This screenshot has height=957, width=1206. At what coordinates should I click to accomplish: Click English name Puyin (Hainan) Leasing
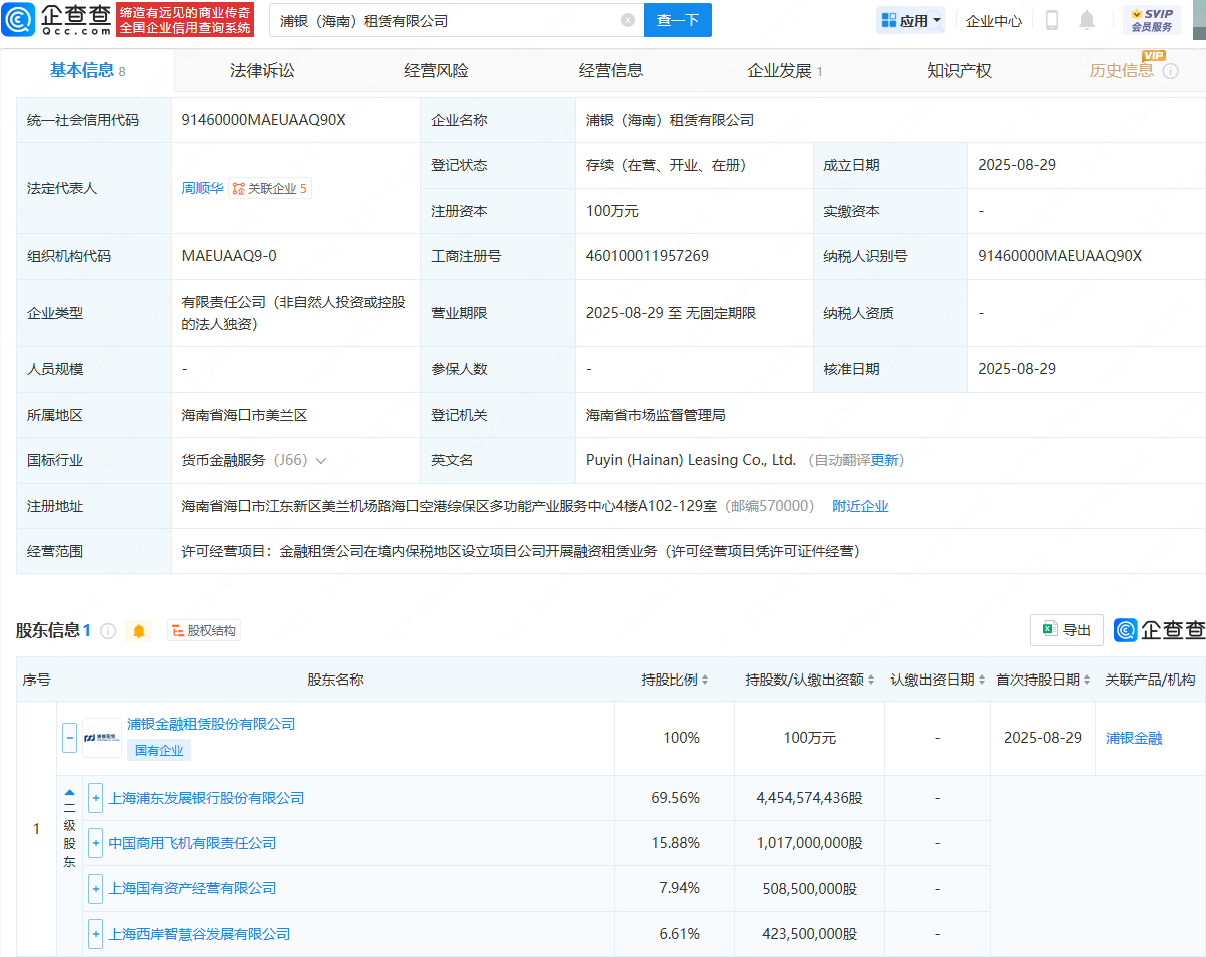pos(691,460)
